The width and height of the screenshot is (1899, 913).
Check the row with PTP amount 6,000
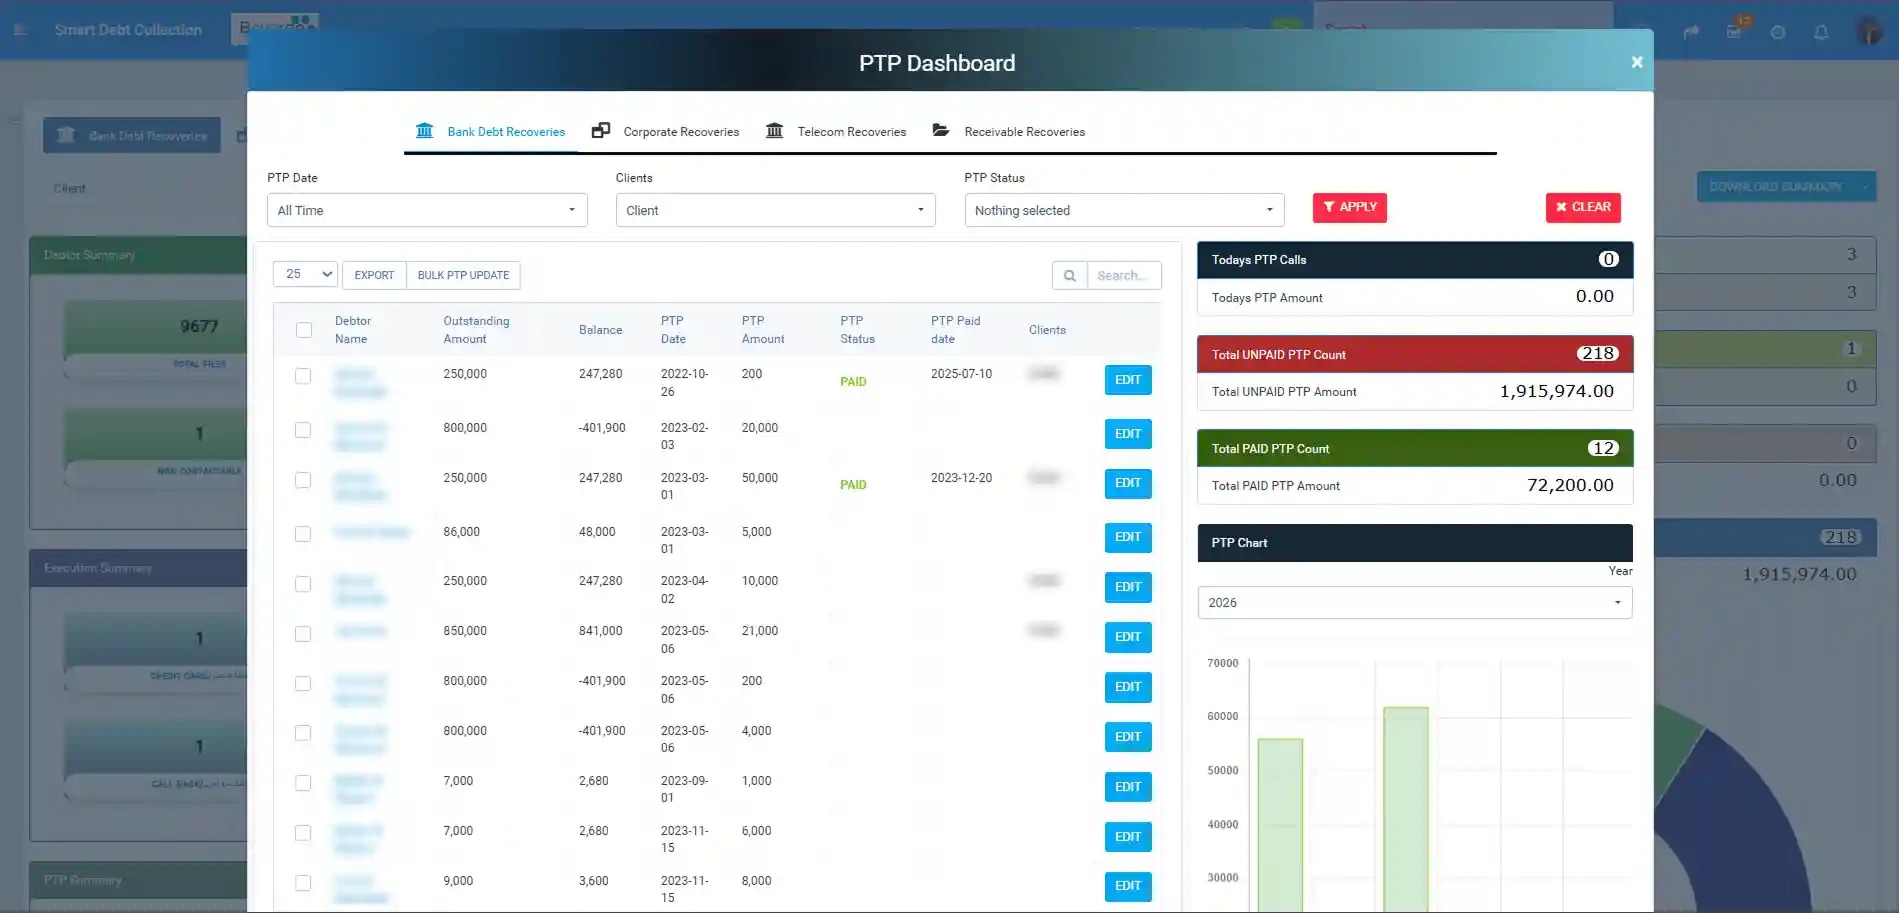(303, 833)
